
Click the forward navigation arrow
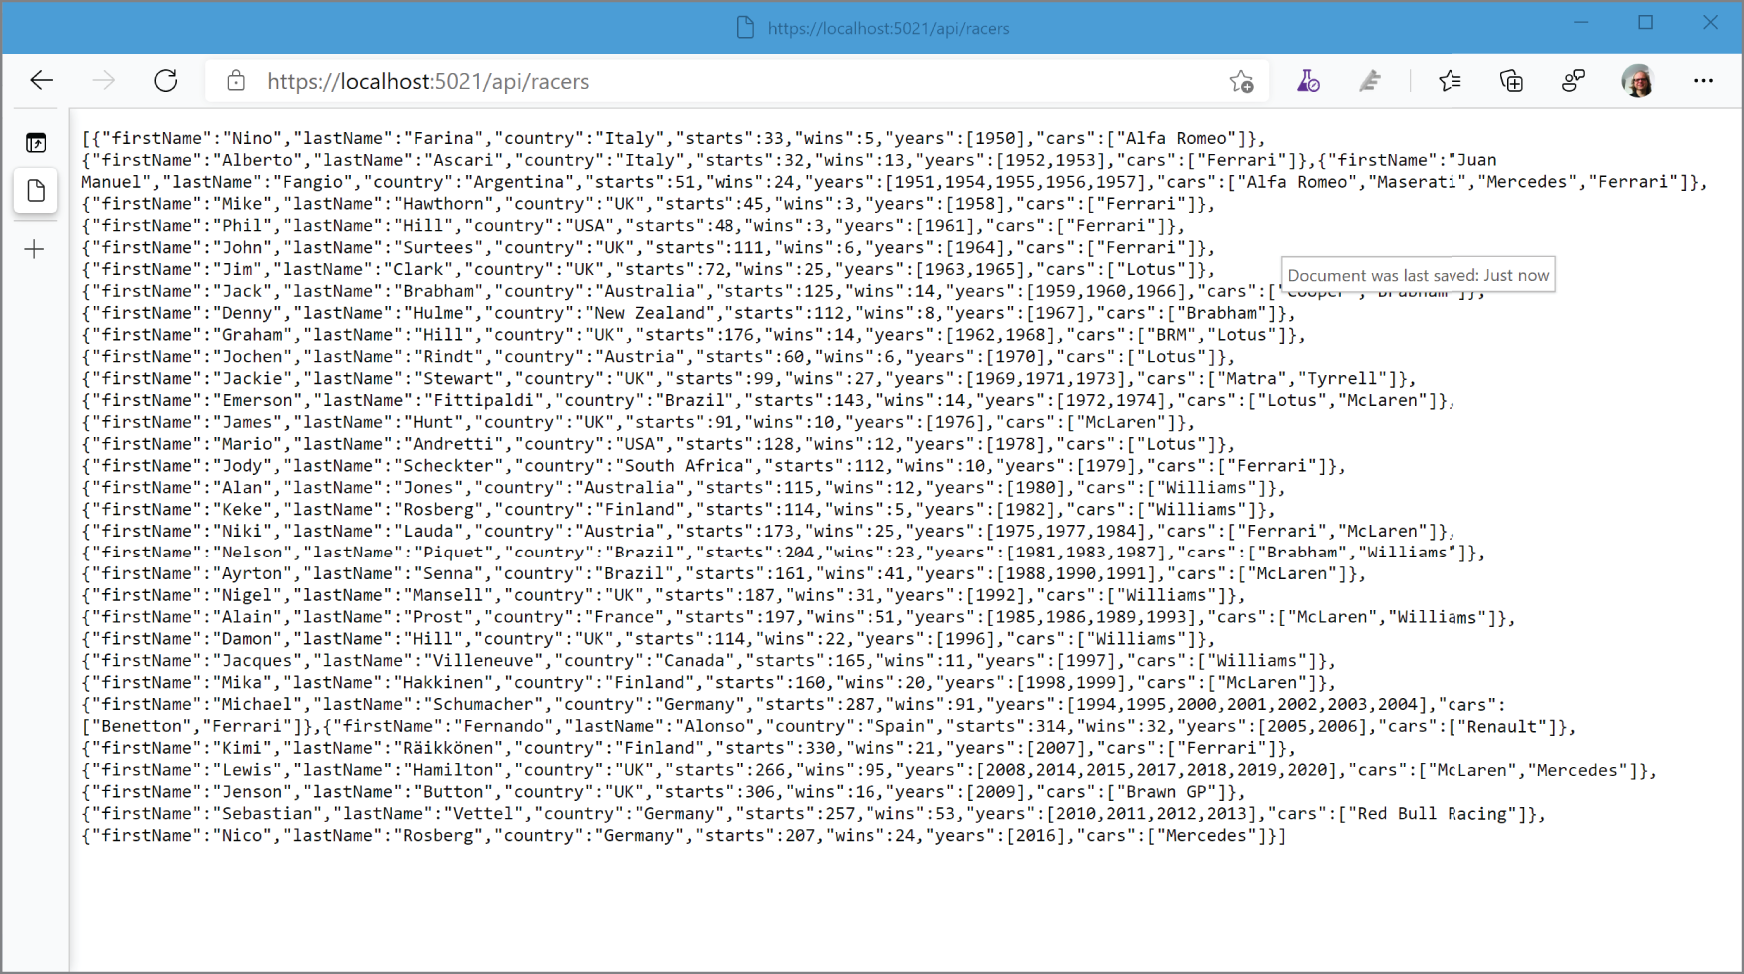pyautogui.click(x=103, y=80)
